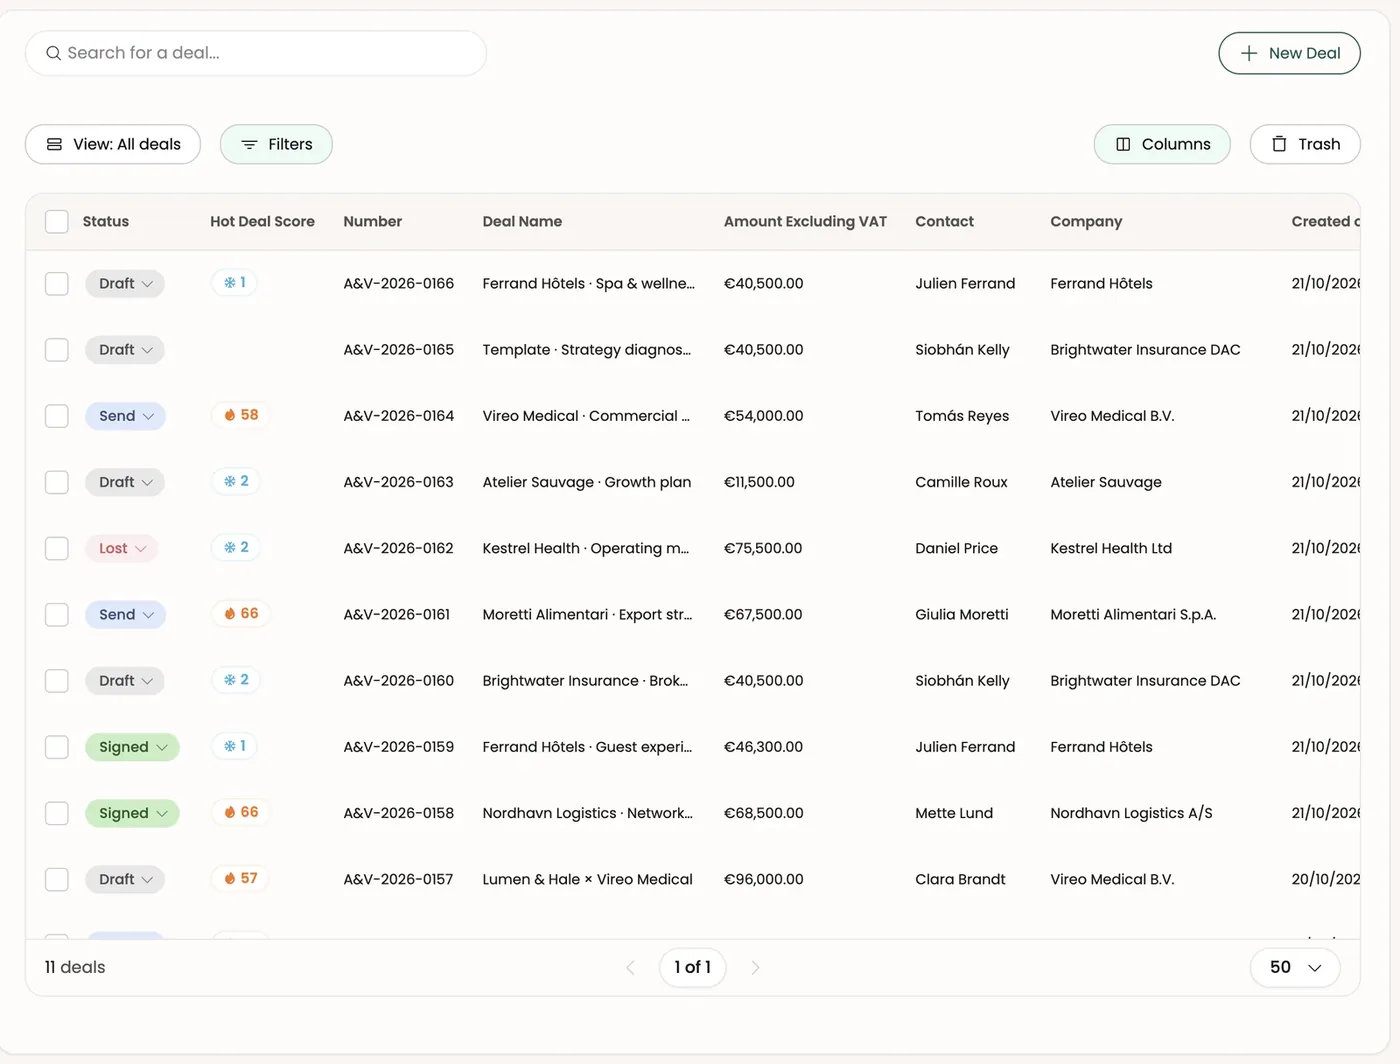Image resolution: width=1400 pixels, height=1064 pixels.
Task: Go to the next page arrow
Action: click(x=755, y=967)
